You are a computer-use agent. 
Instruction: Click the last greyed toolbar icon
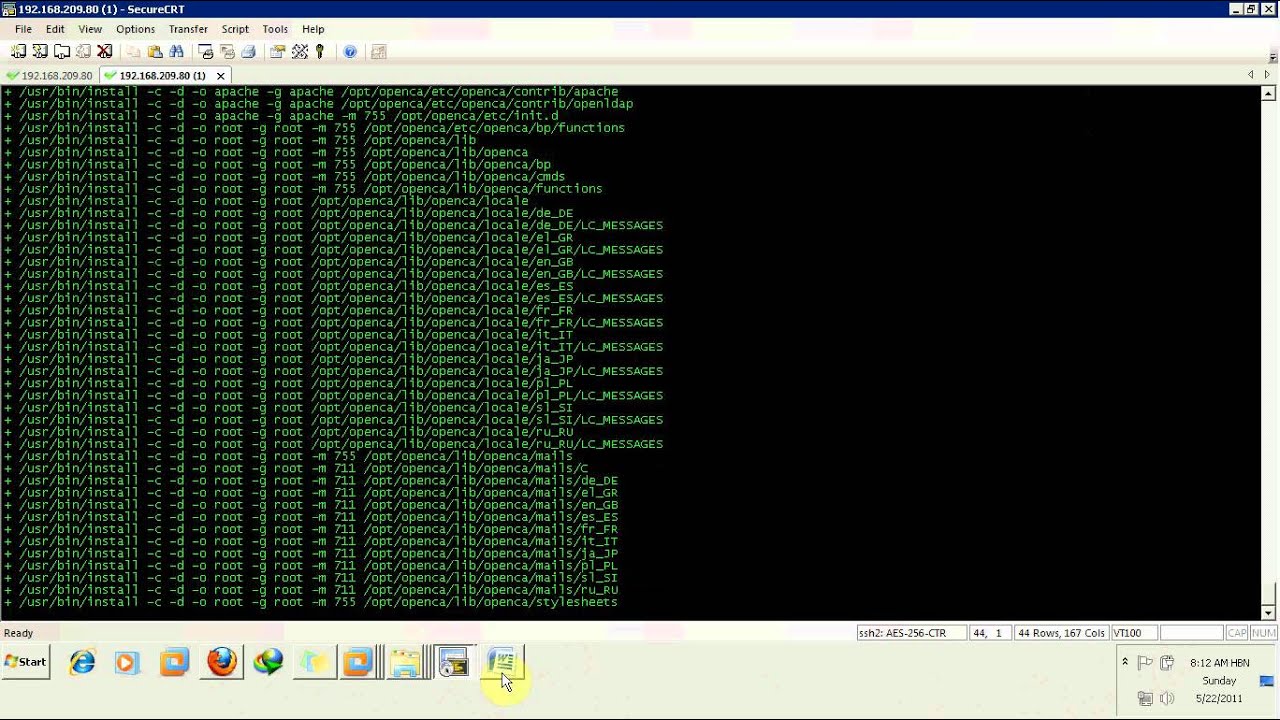pos(379,51)
